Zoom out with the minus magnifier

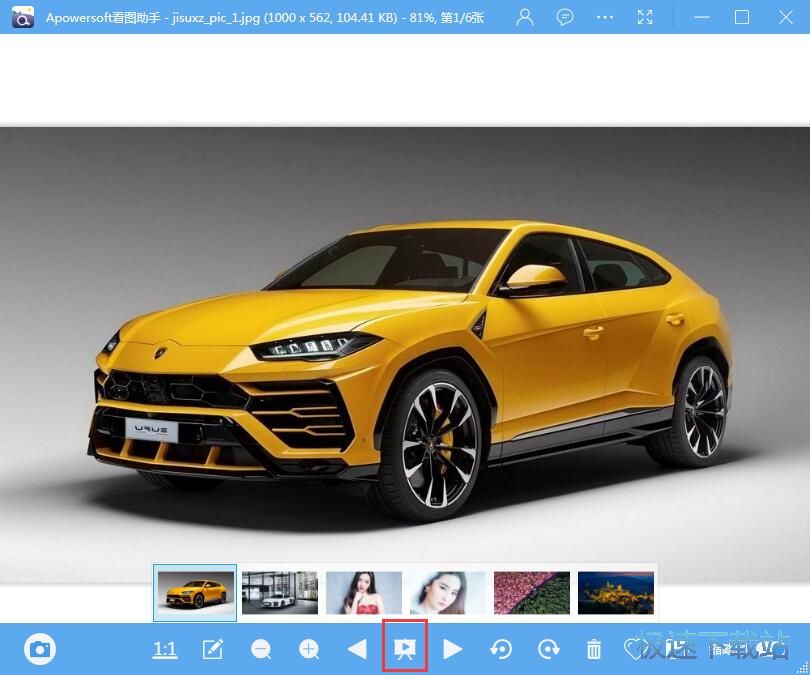coord(261,649)
